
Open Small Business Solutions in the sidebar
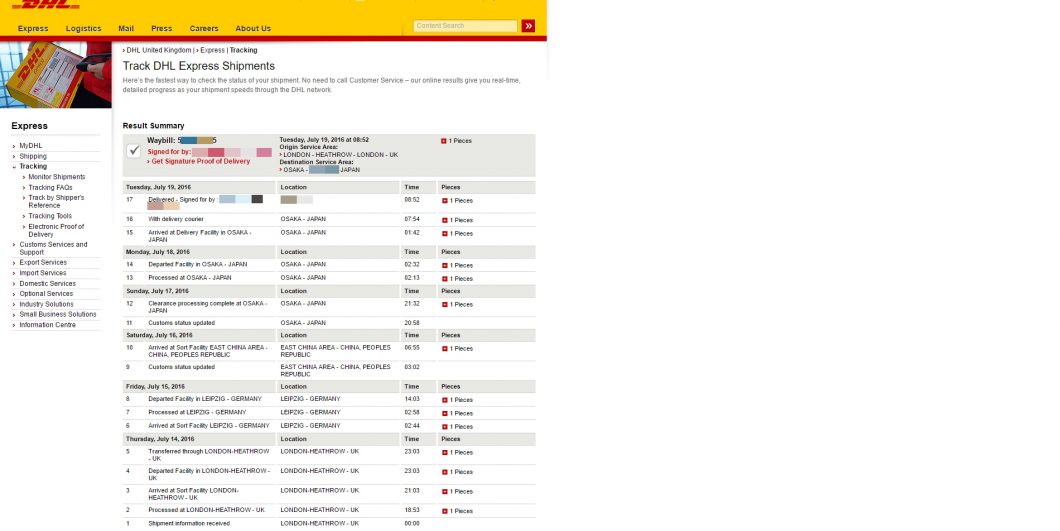pos(57,315)
